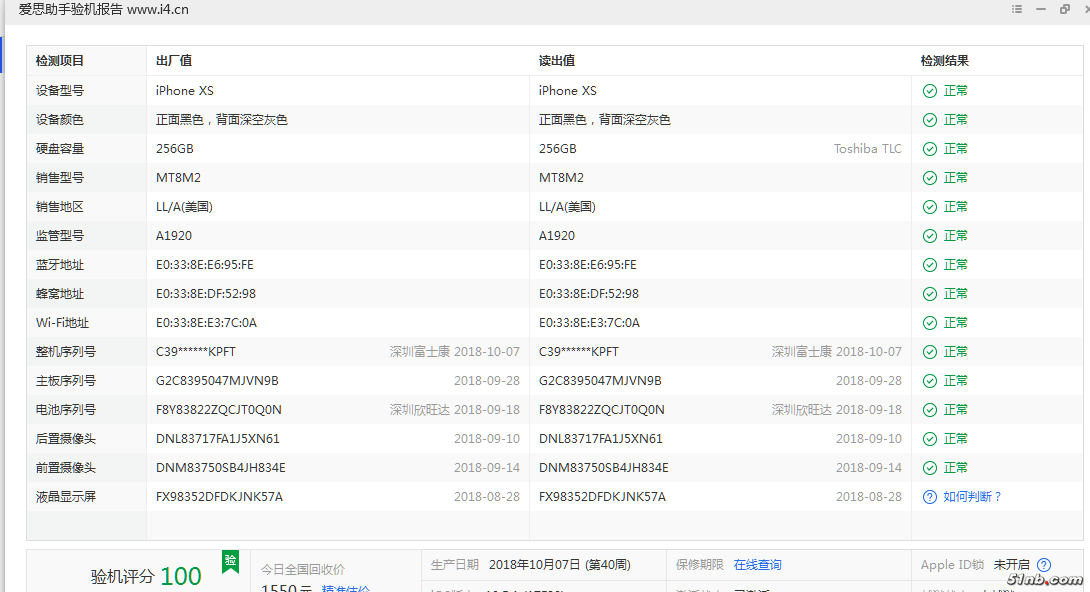Click the 验机评分 100 score
This screenshot has width=1090, height=592.
146,576
